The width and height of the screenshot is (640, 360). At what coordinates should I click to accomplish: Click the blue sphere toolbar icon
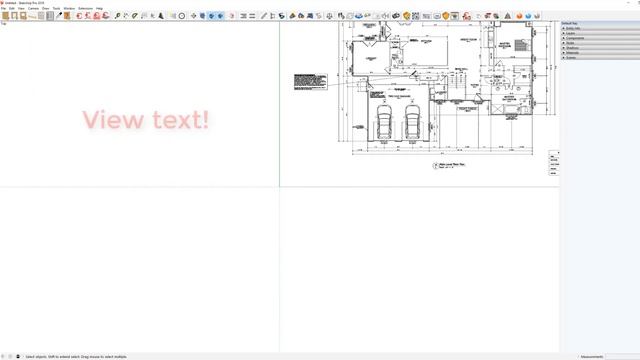click(528, 16)
